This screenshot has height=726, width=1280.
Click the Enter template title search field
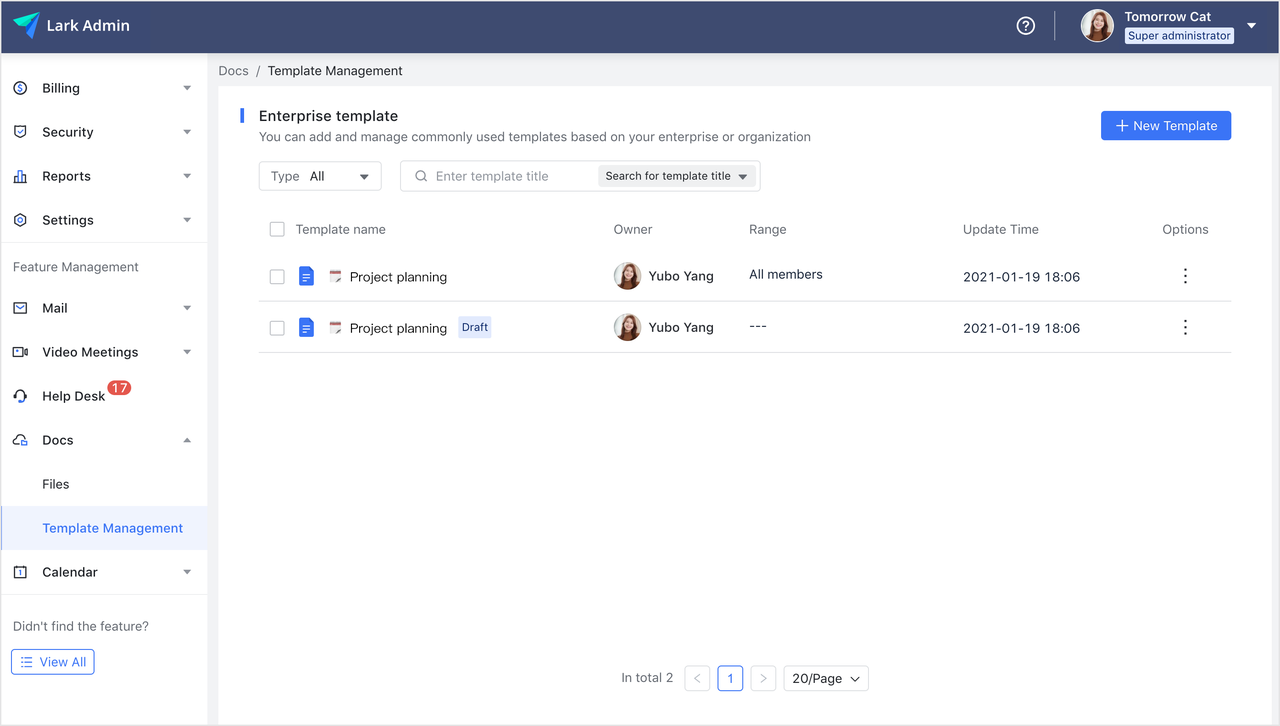(512, 176)
